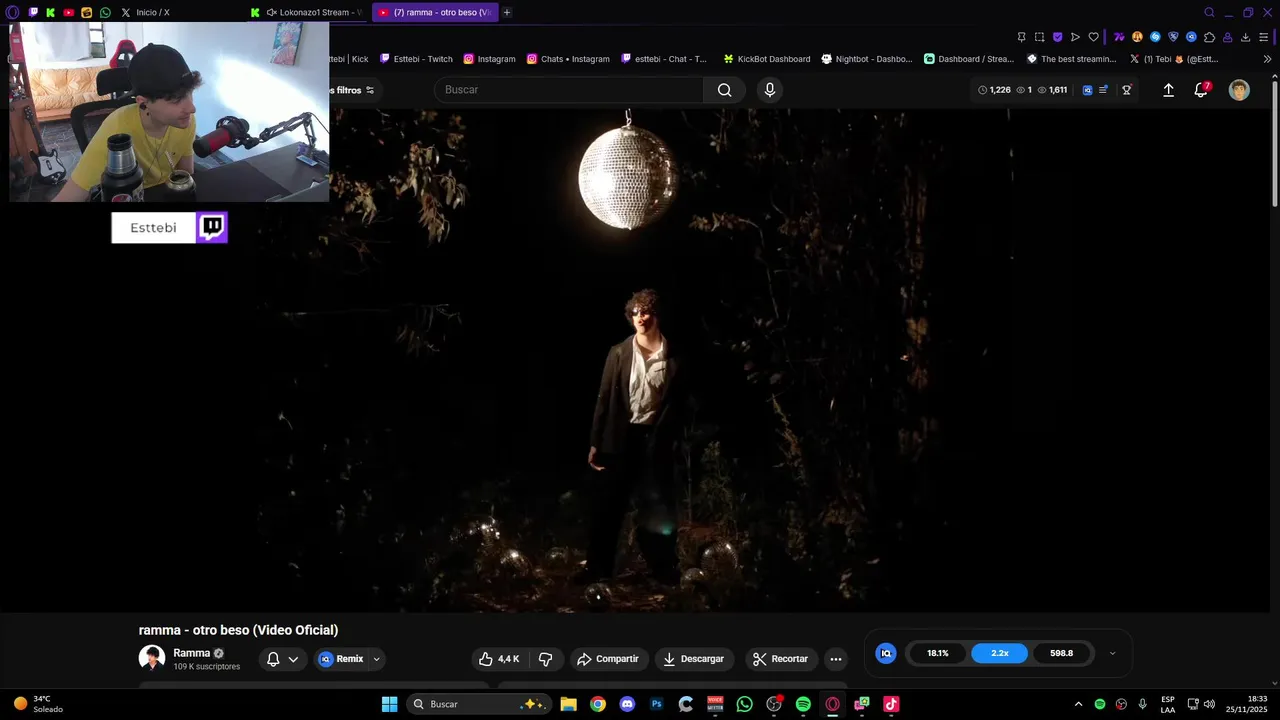1280x720 pixels.
Task: Open a new browser tab
Action: click(507, 12)
